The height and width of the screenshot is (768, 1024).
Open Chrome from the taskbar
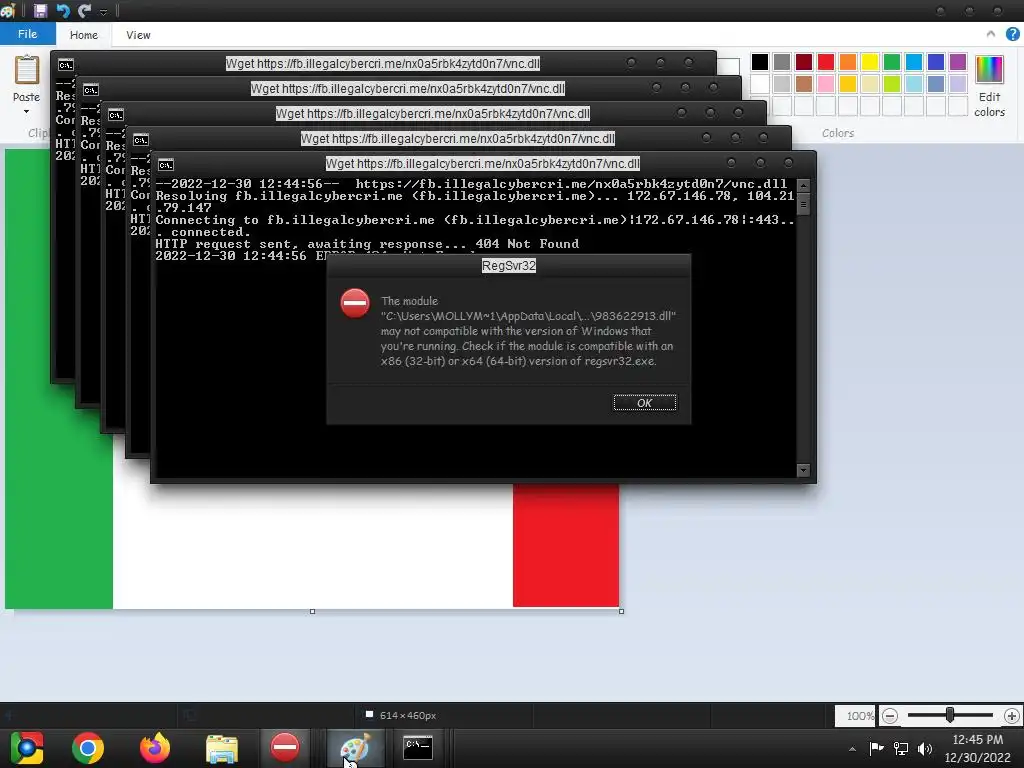88,748
